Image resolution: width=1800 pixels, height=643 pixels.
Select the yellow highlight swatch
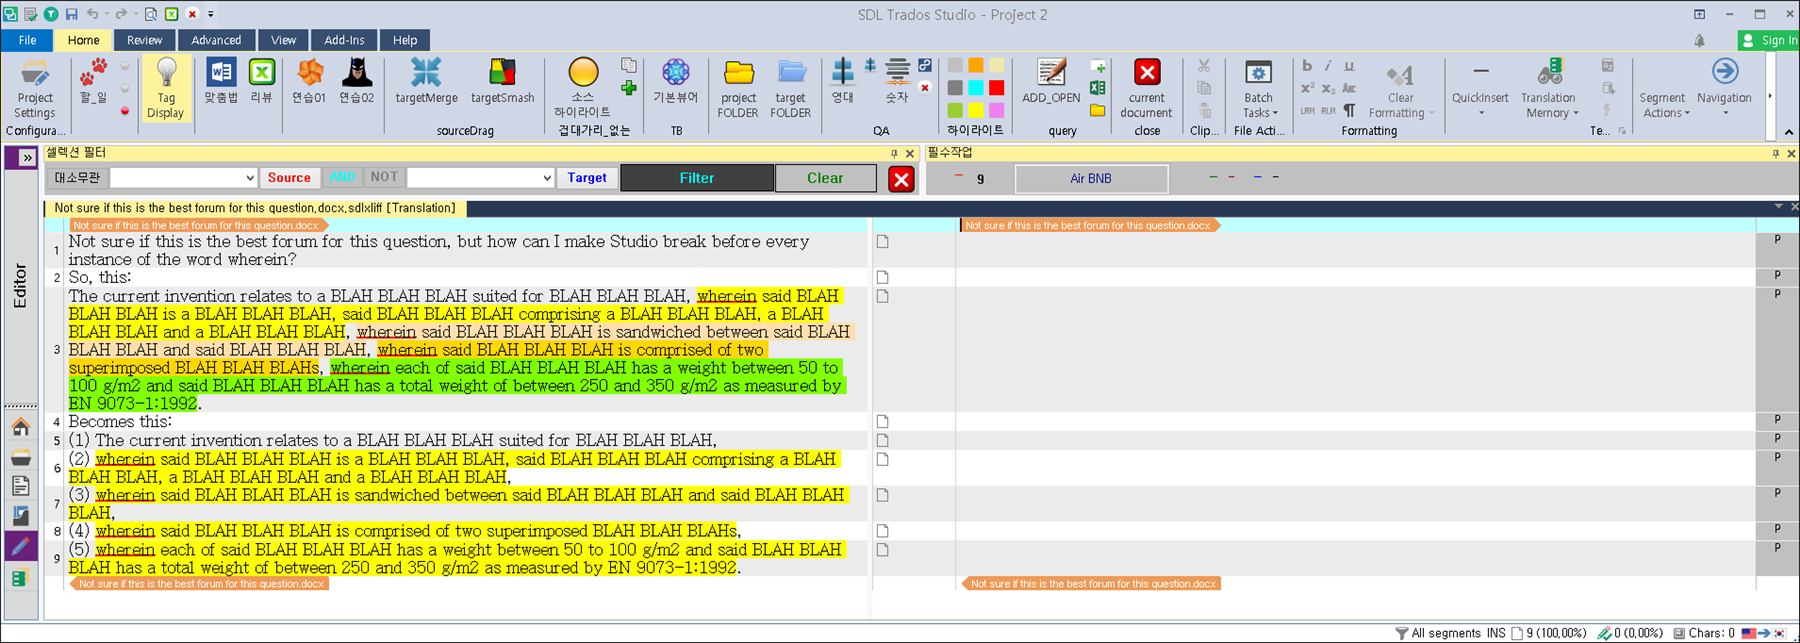pyautogui.click(x=976, y=110)
